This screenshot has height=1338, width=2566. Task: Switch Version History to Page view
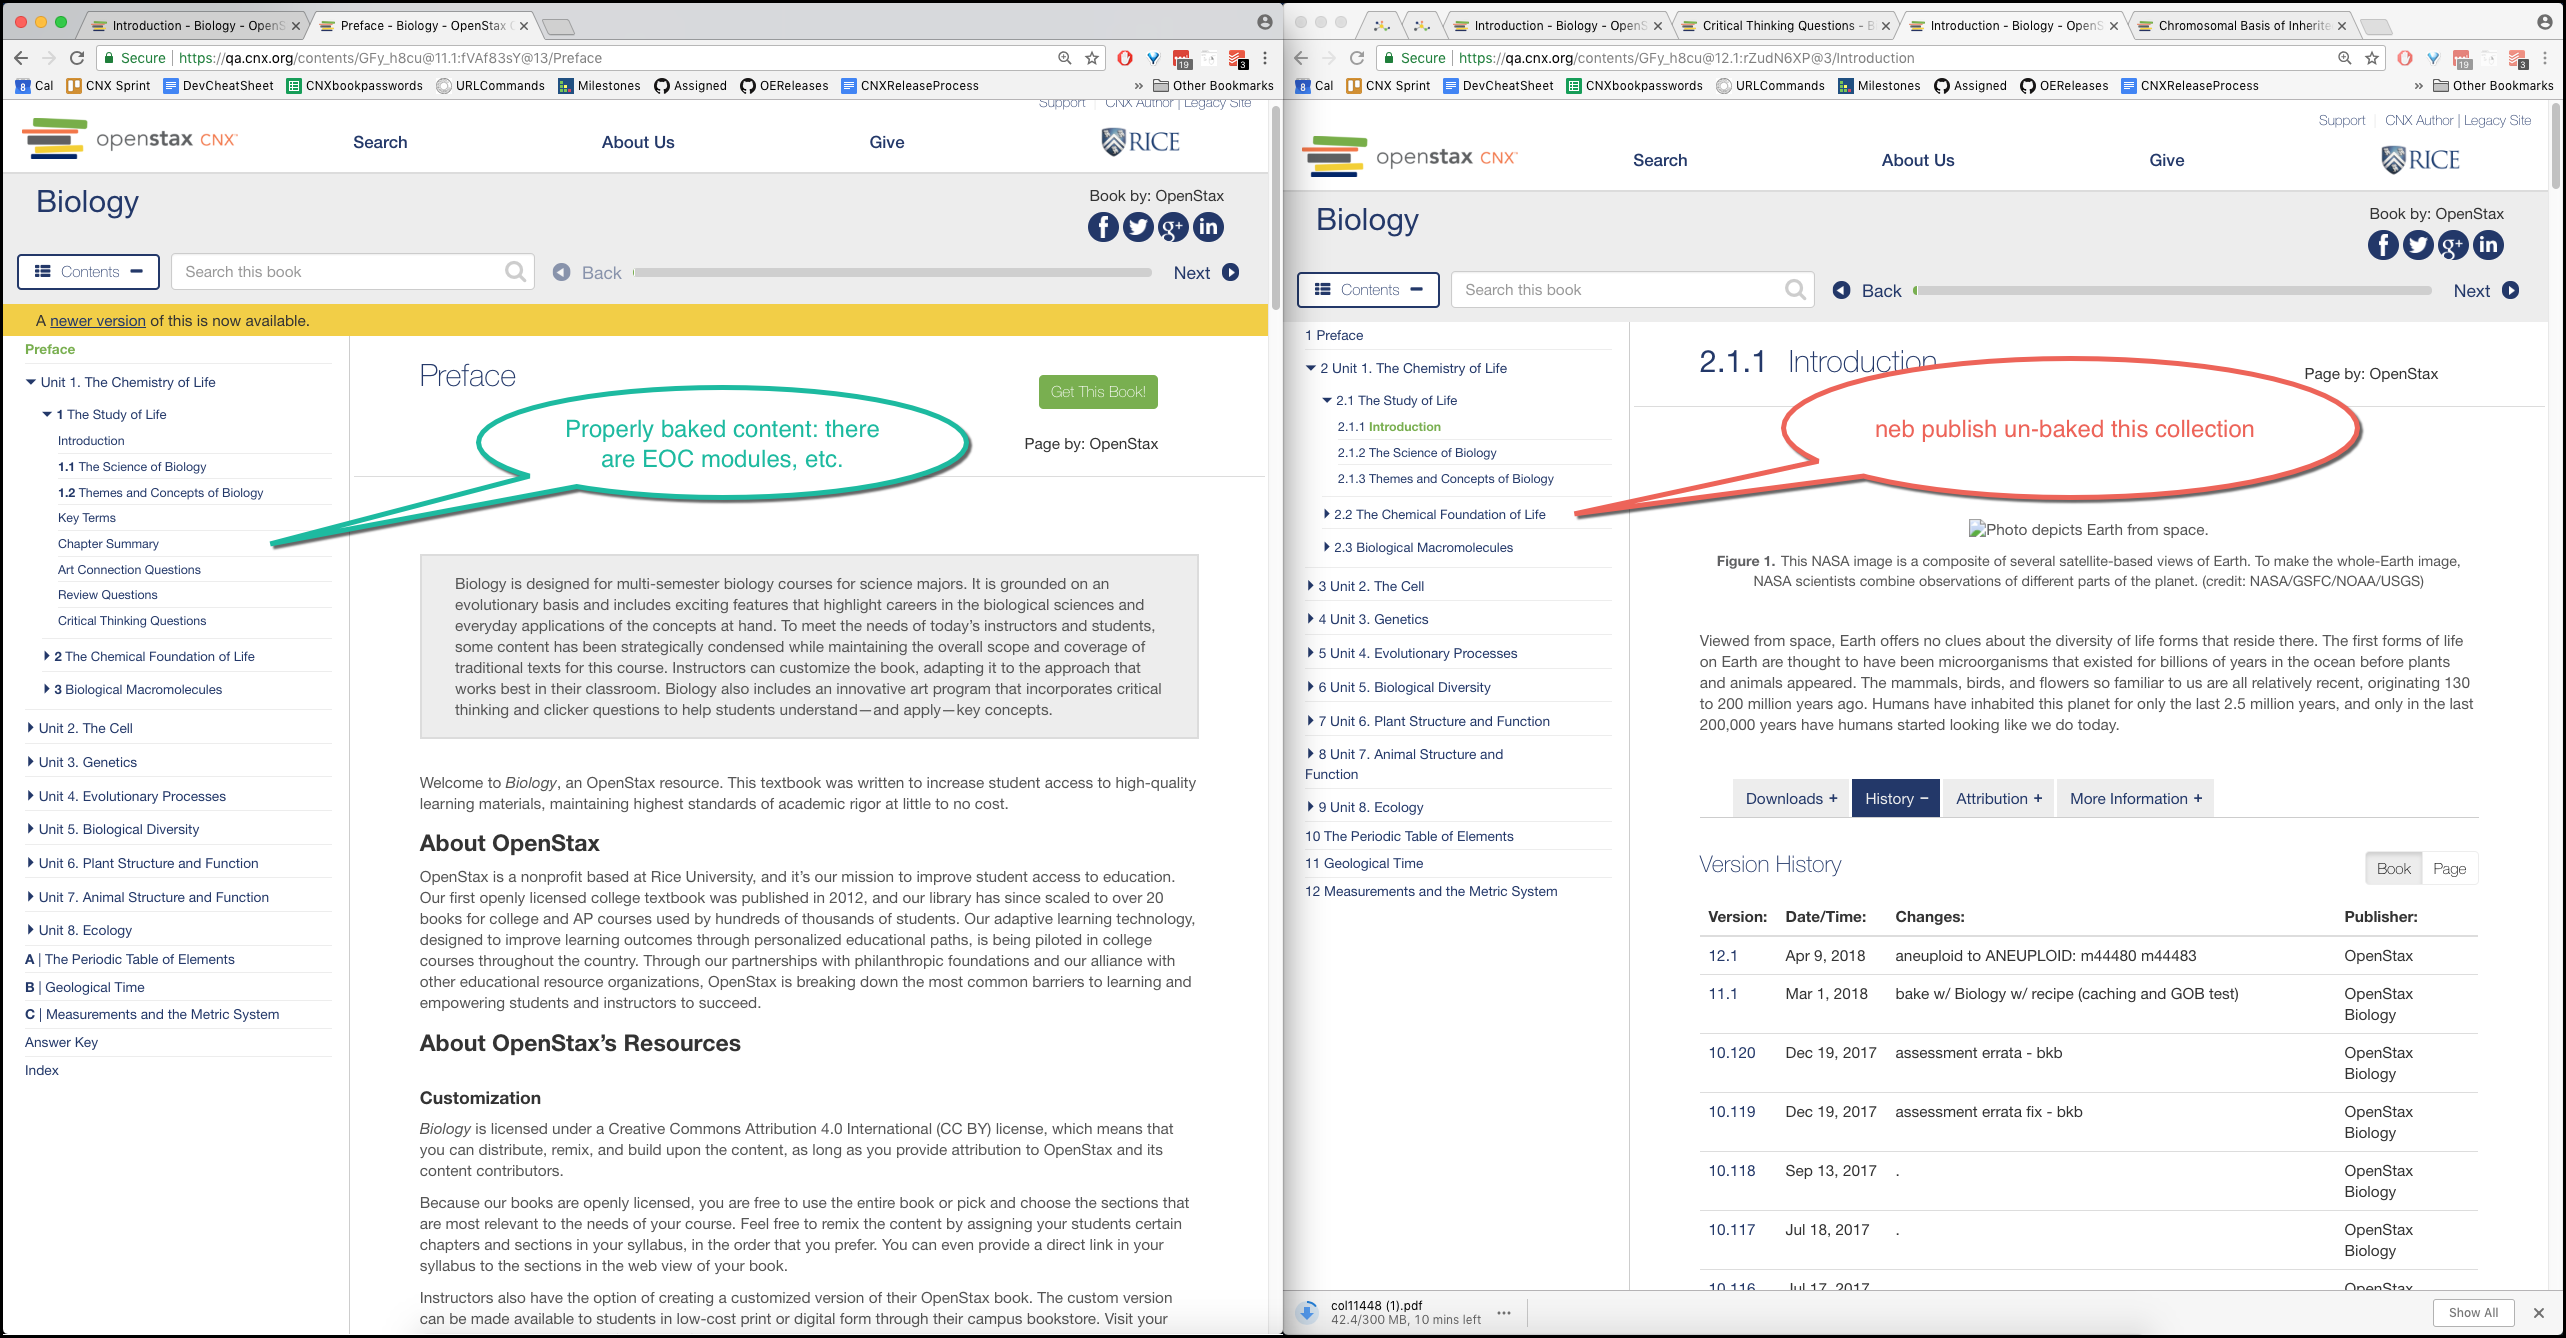[2449, 868]
